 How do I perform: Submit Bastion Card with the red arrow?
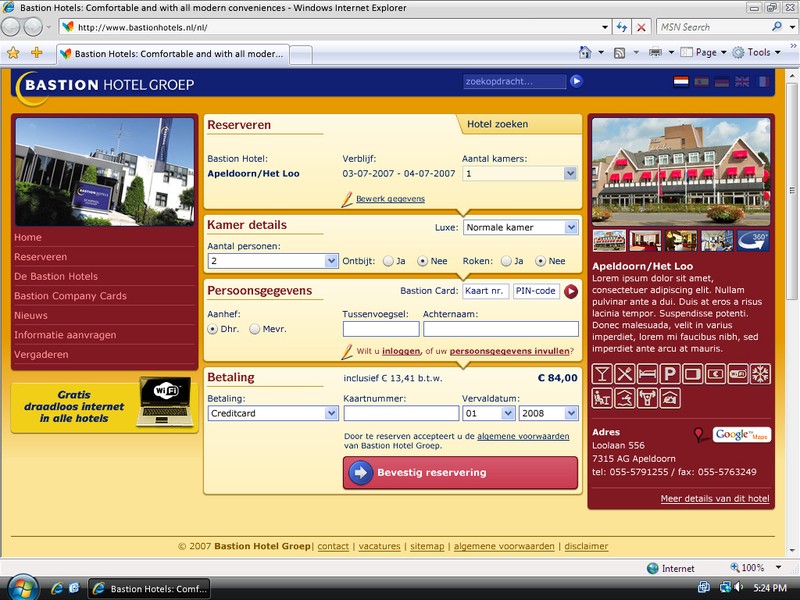pos(571,291)
